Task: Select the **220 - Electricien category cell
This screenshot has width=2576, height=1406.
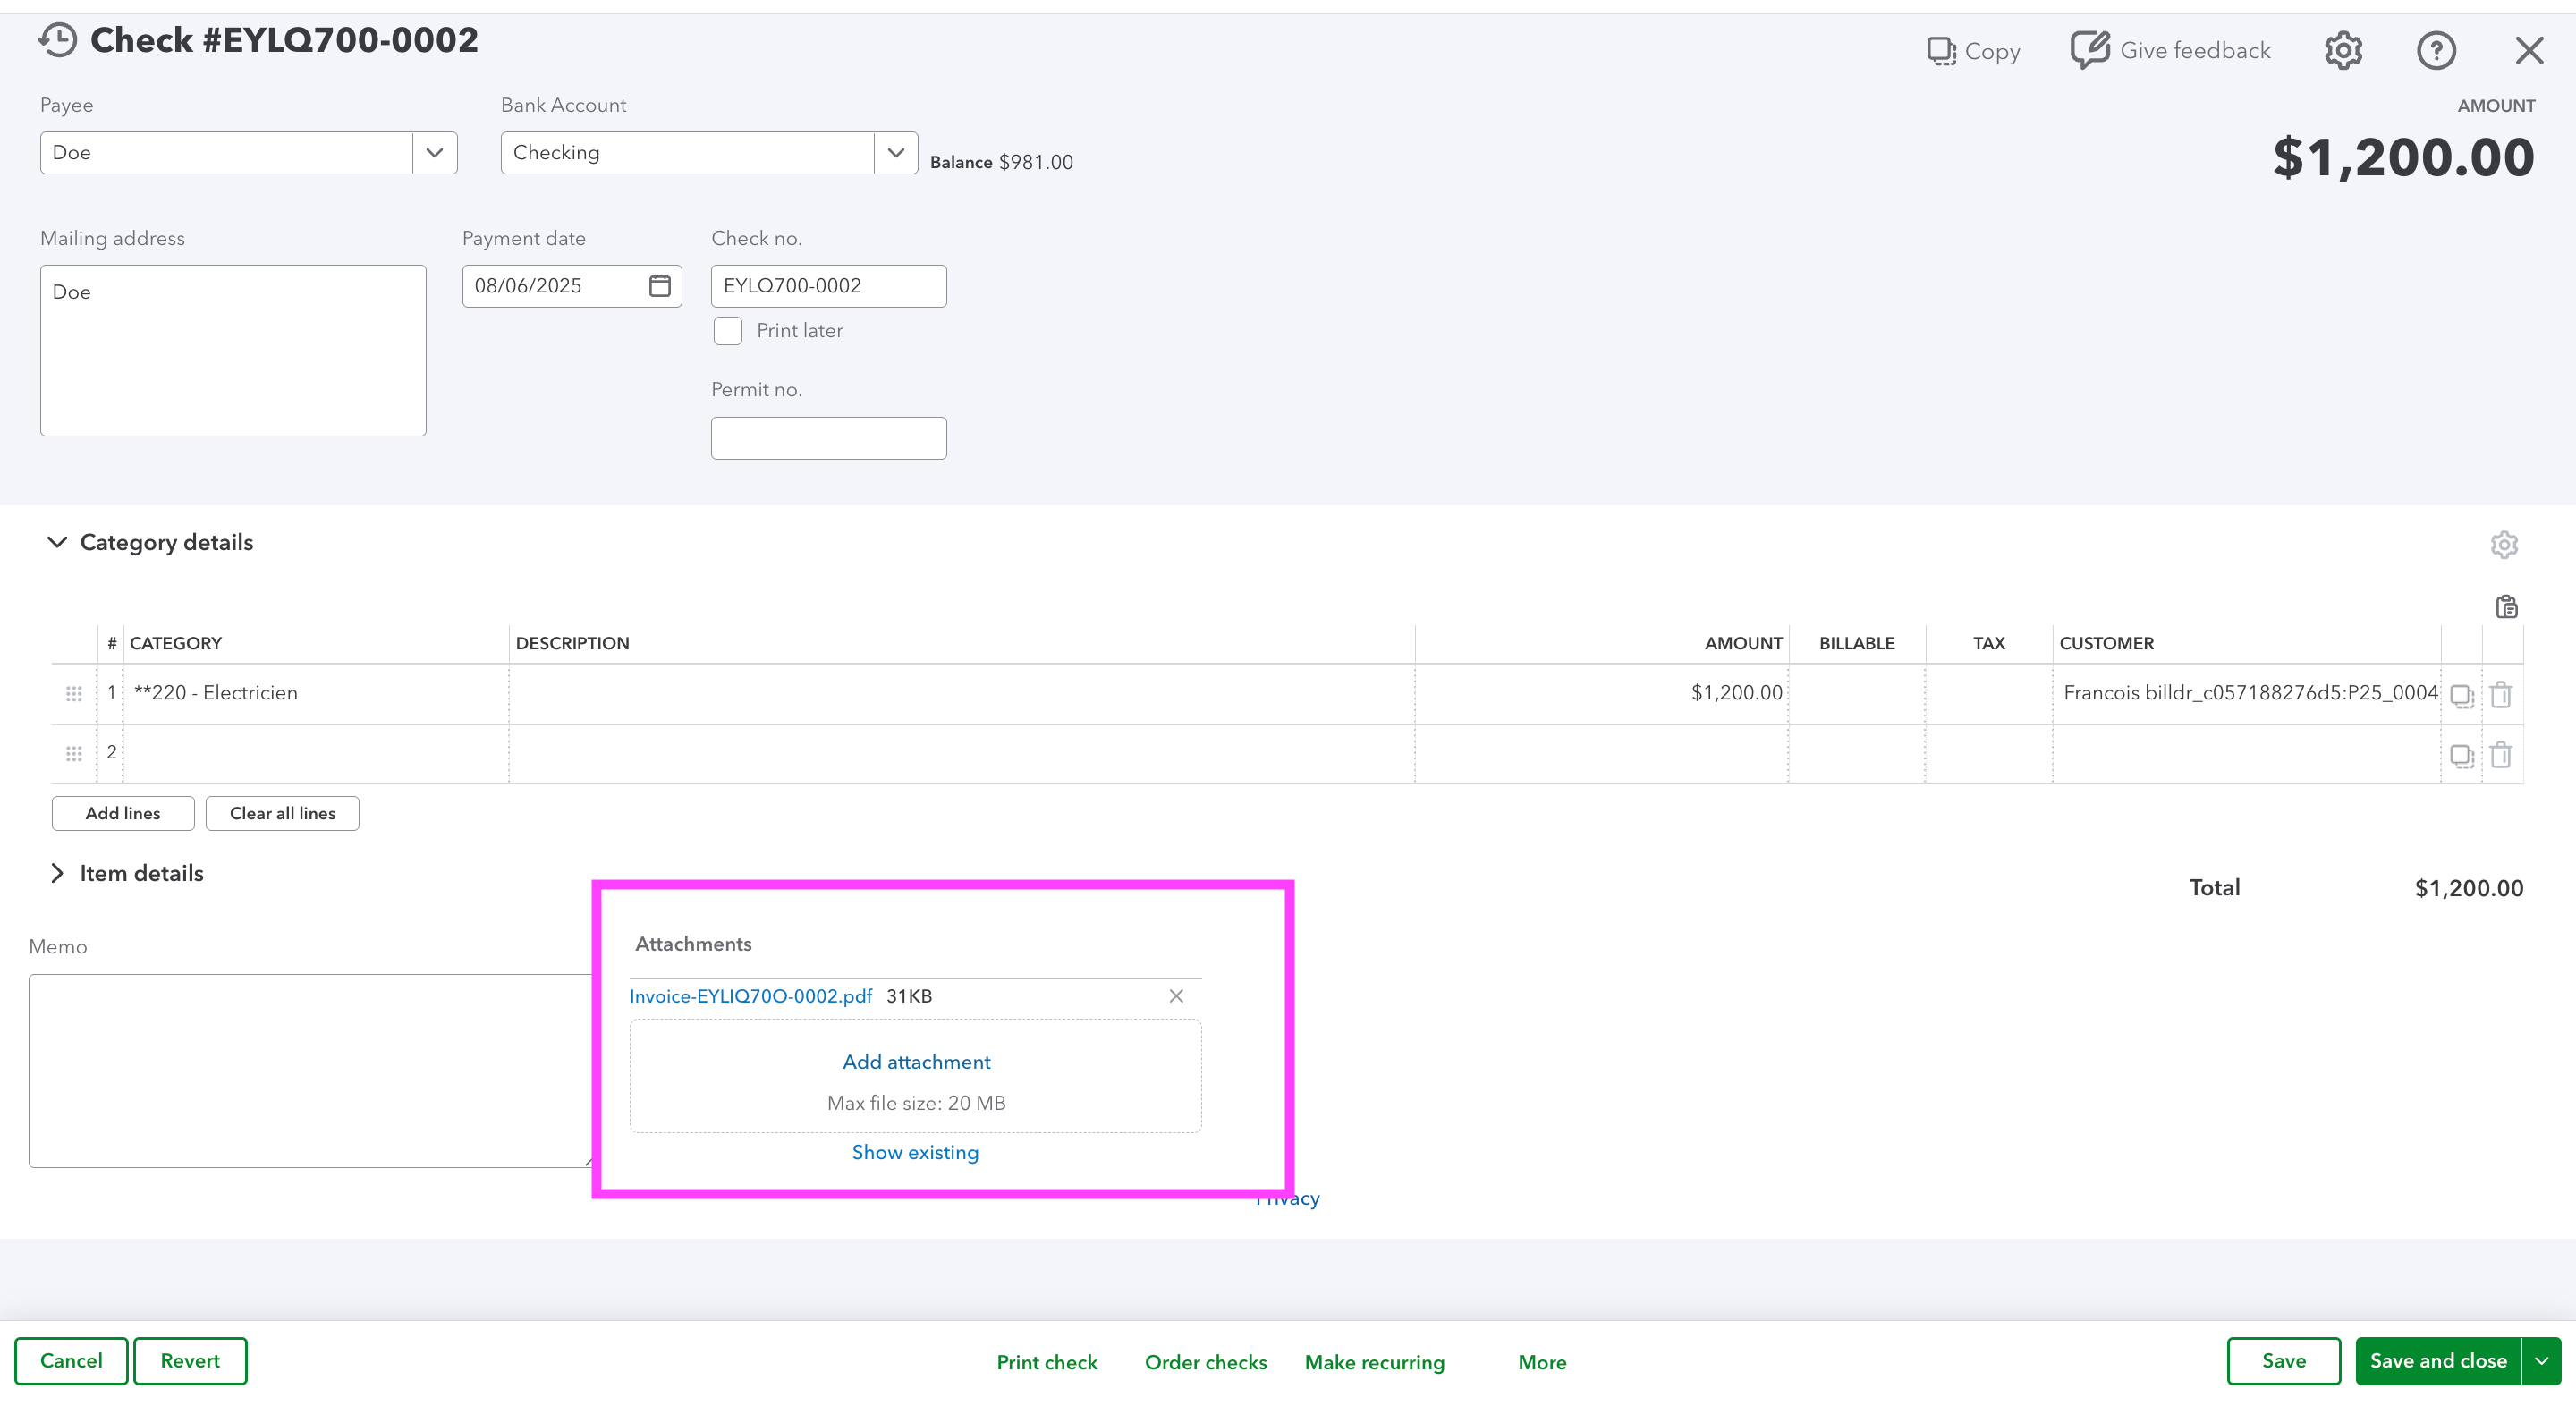Action: (x=316, y=693)
